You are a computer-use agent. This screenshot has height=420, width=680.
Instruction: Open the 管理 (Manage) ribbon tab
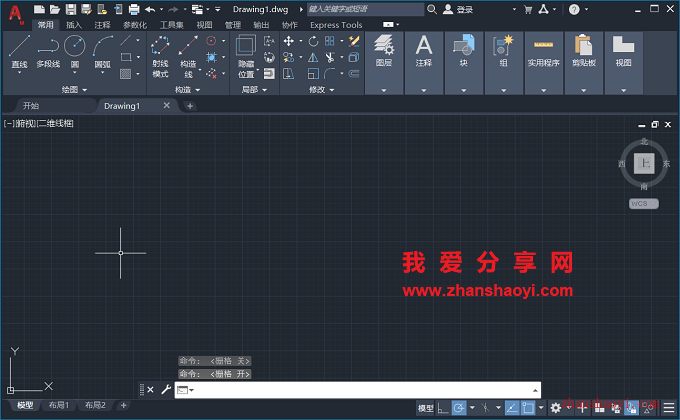[x=232, y=25]
